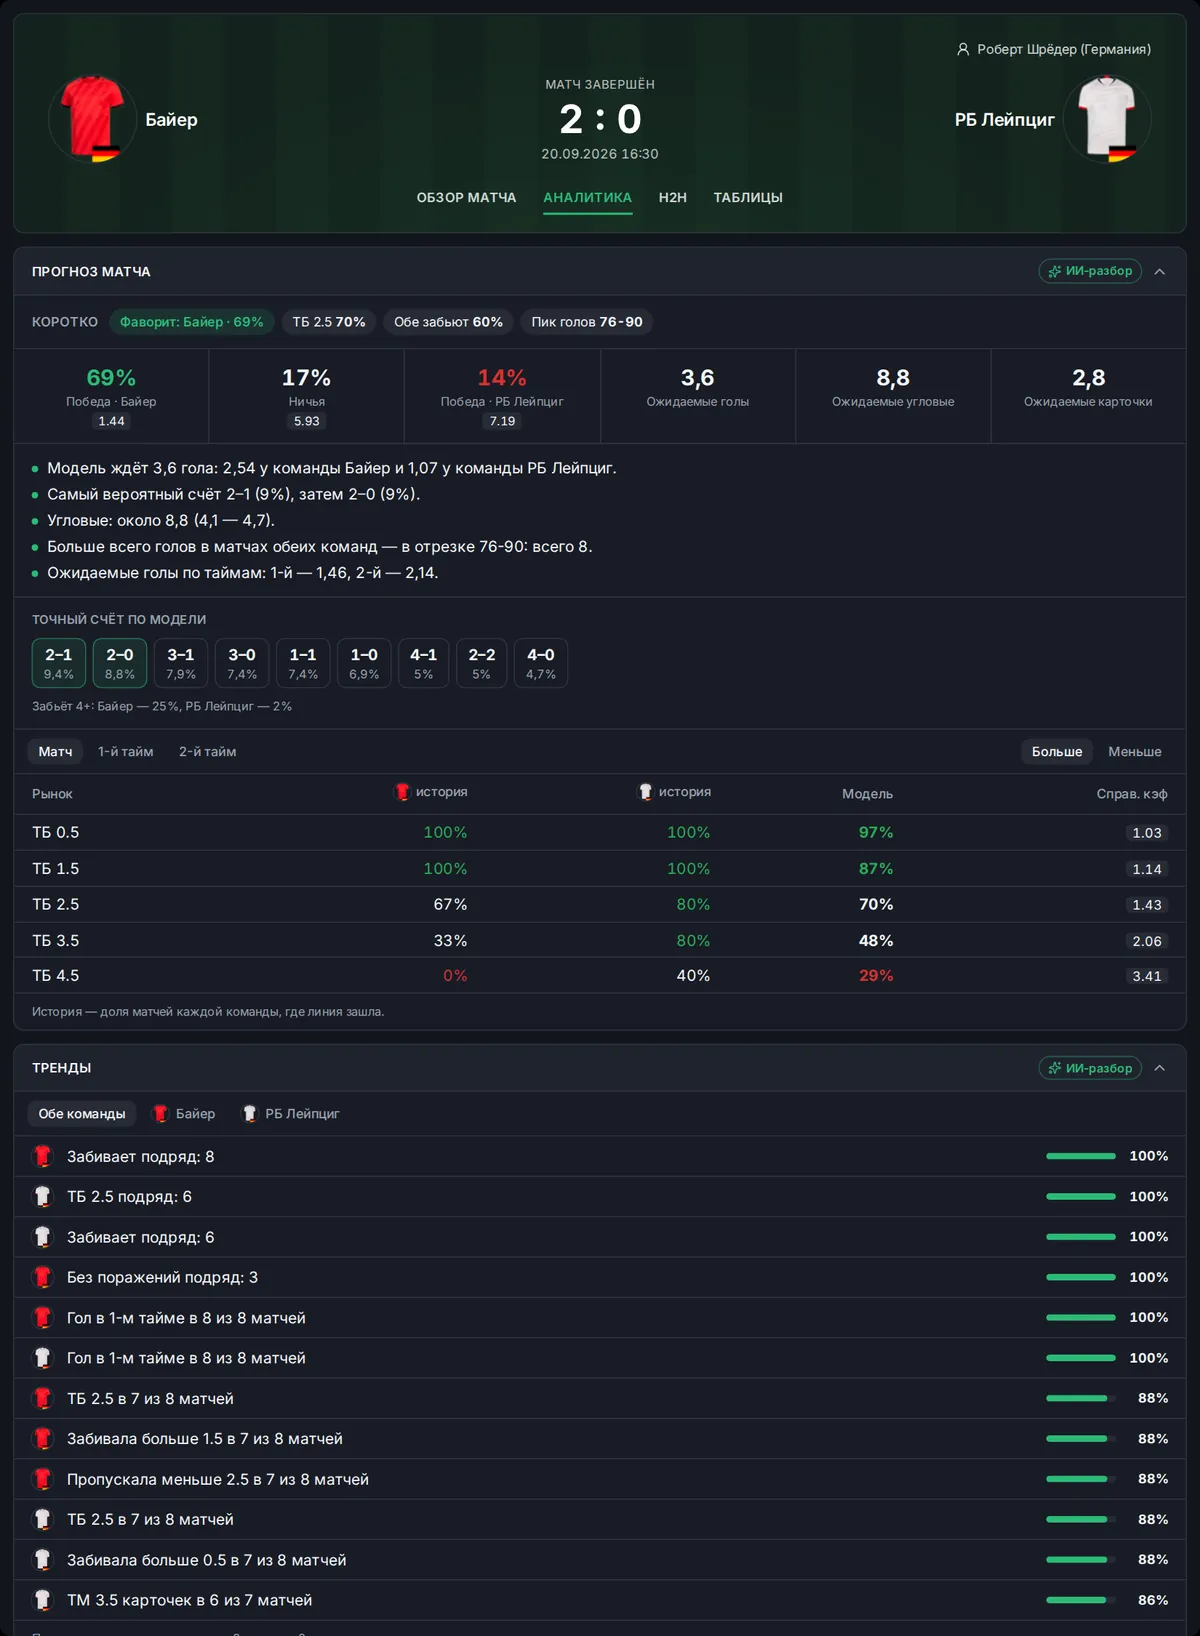Show trends for Обе команды
The height and width of the screenshot is (1636, 1200).
[x=82, y=1113]
